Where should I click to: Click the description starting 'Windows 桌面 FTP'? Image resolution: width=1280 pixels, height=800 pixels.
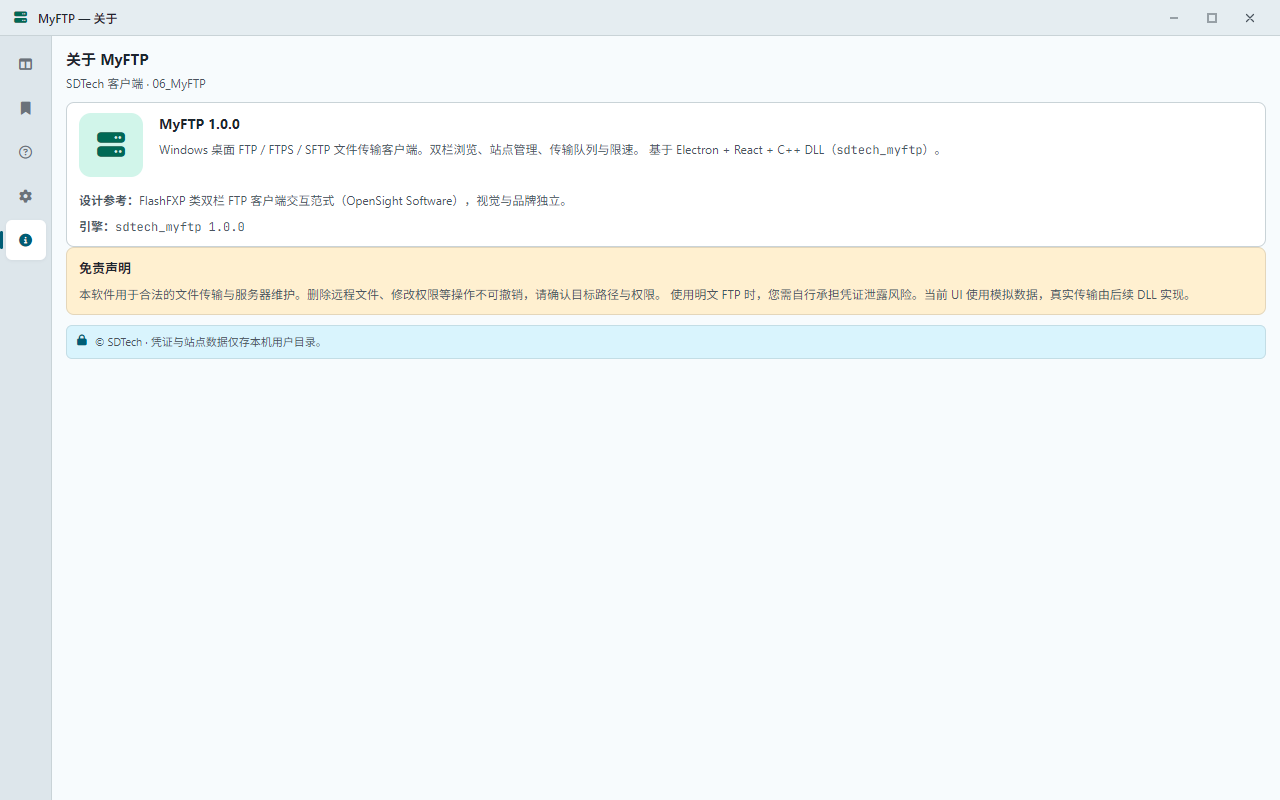[551, 150]
